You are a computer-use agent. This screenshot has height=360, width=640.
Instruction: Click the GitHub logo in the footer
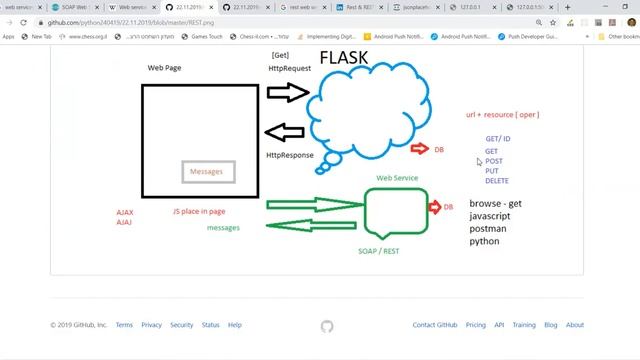[327, 326]
